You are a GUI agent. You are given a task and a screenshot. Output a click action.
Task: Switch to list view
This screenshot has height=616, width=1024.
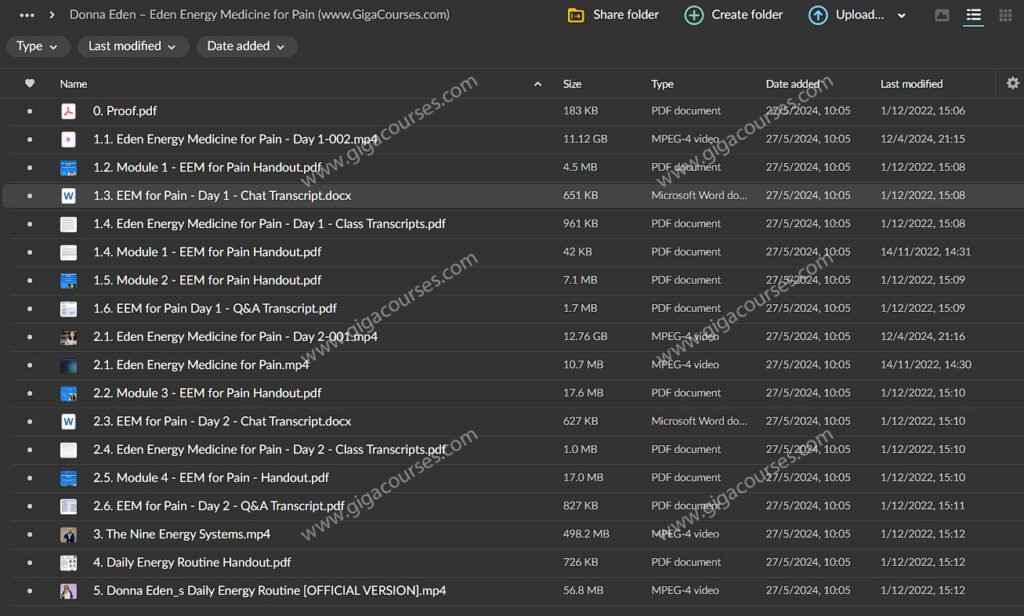(x=973, y=15)
